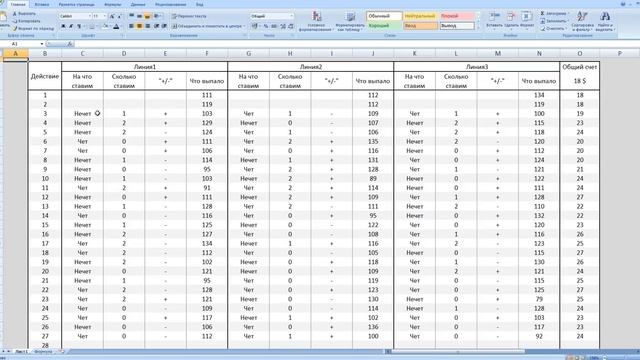Click the Автосумма sigma icon
The height and width of the screenshot is (360, 640).
tap(542, 13)
